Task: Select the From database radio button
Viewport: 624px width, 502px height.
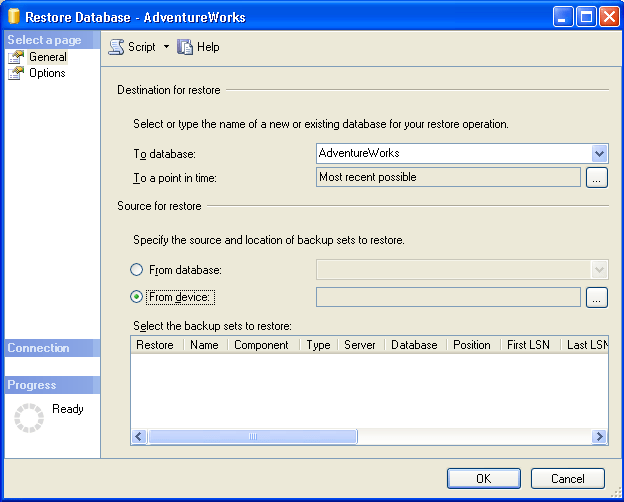Action: (136, 270)
